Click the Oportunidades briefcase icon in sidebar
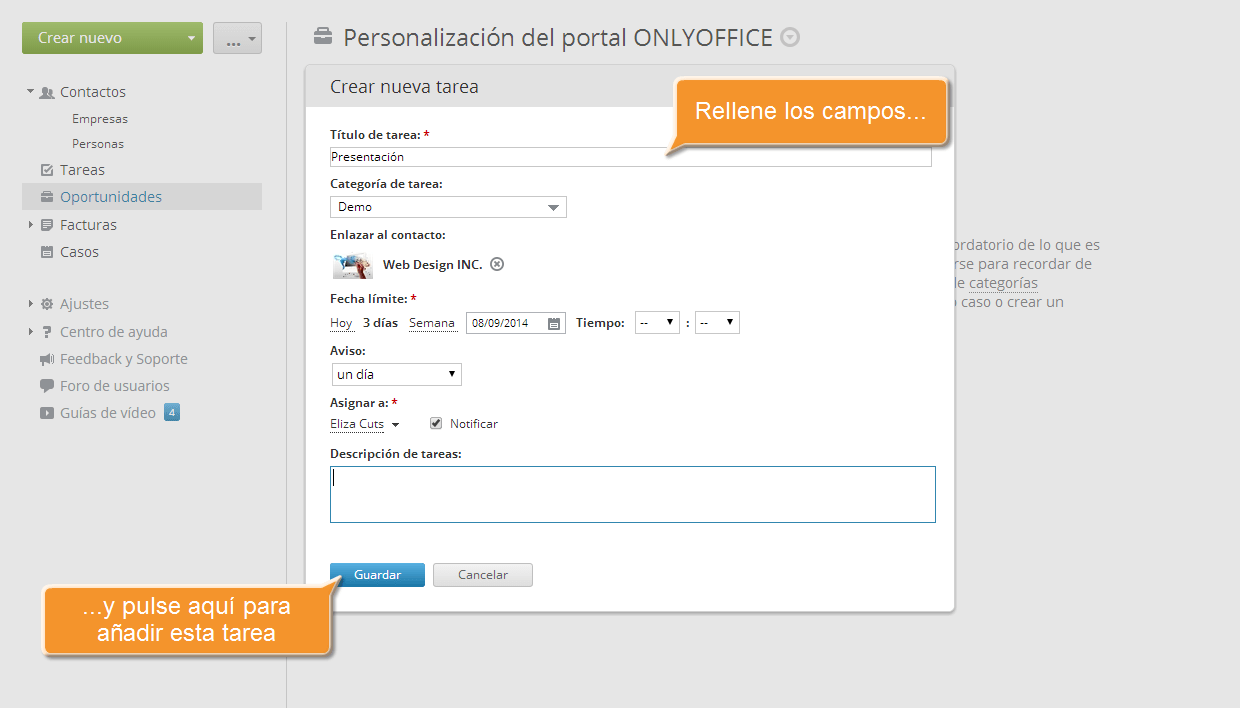The width and height of the screenshot is (1240, 708). (46, 197)
